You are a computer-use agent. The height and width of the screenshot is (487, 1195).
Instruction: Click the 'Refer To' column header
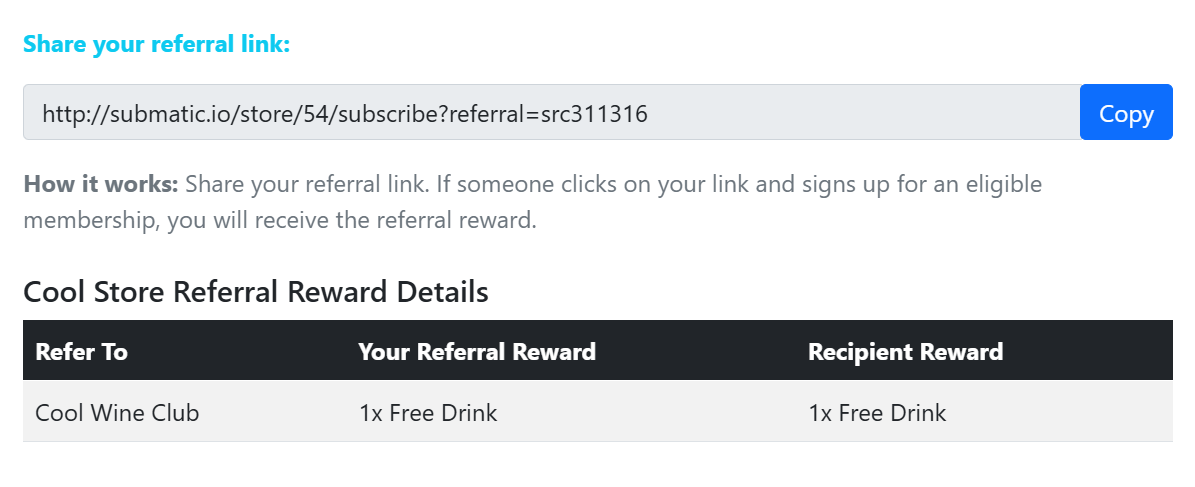pos(82,351)
